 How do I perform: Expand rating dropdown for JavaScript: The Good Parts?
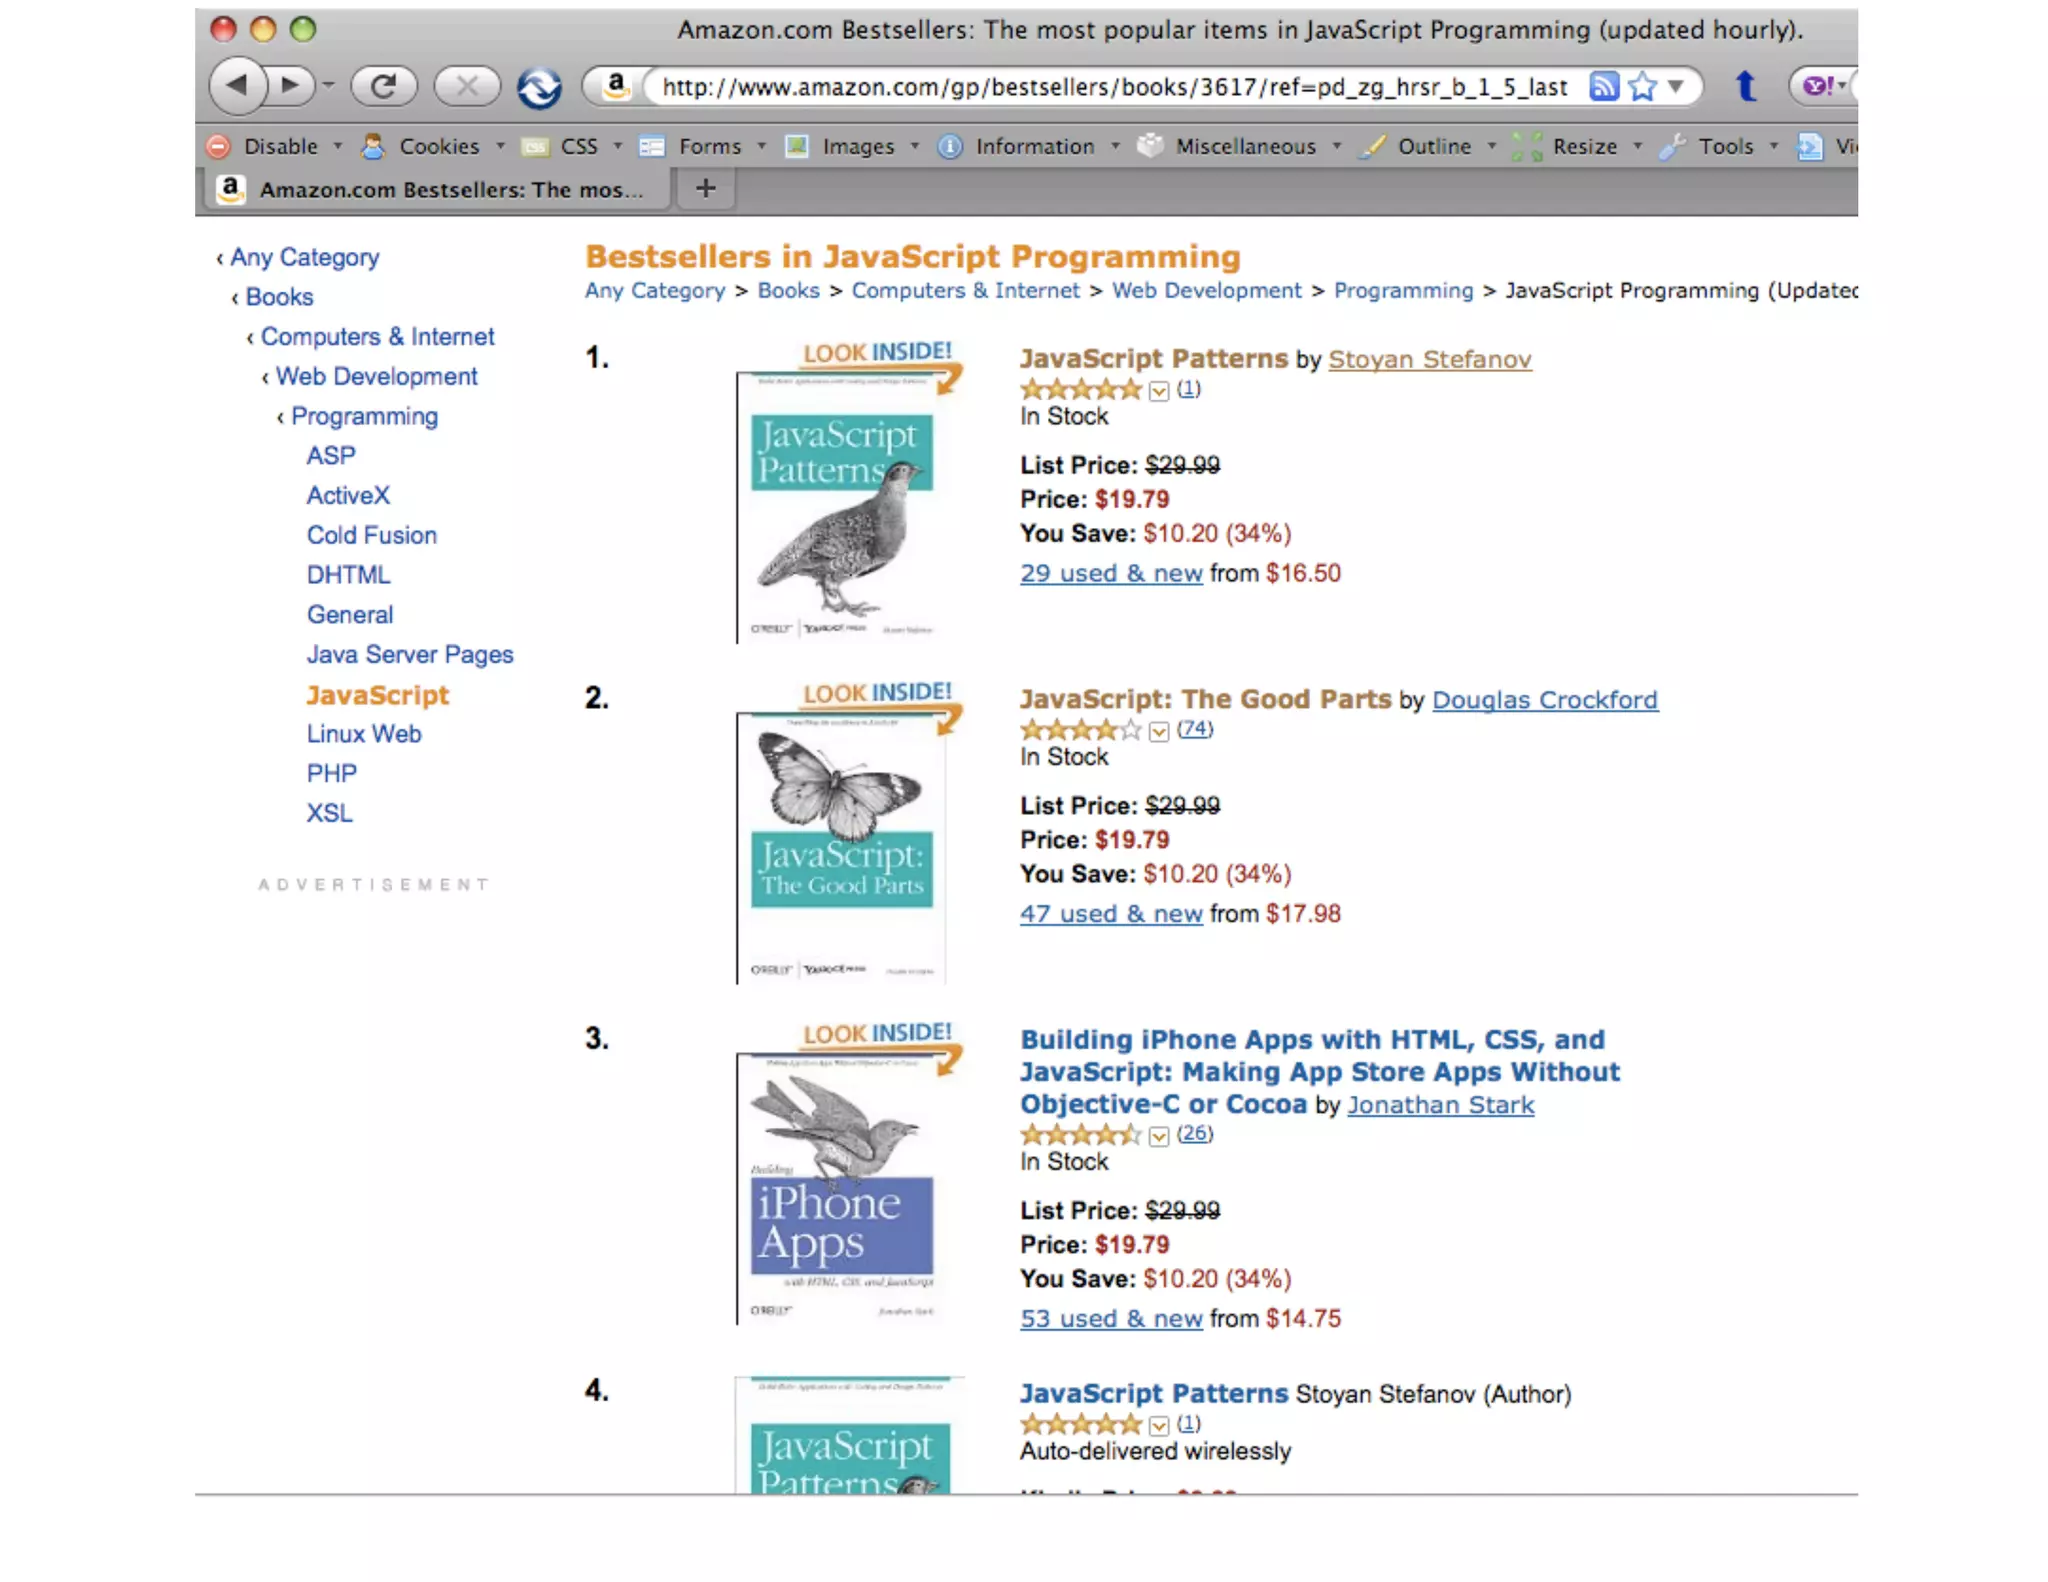pos(1159,732)
